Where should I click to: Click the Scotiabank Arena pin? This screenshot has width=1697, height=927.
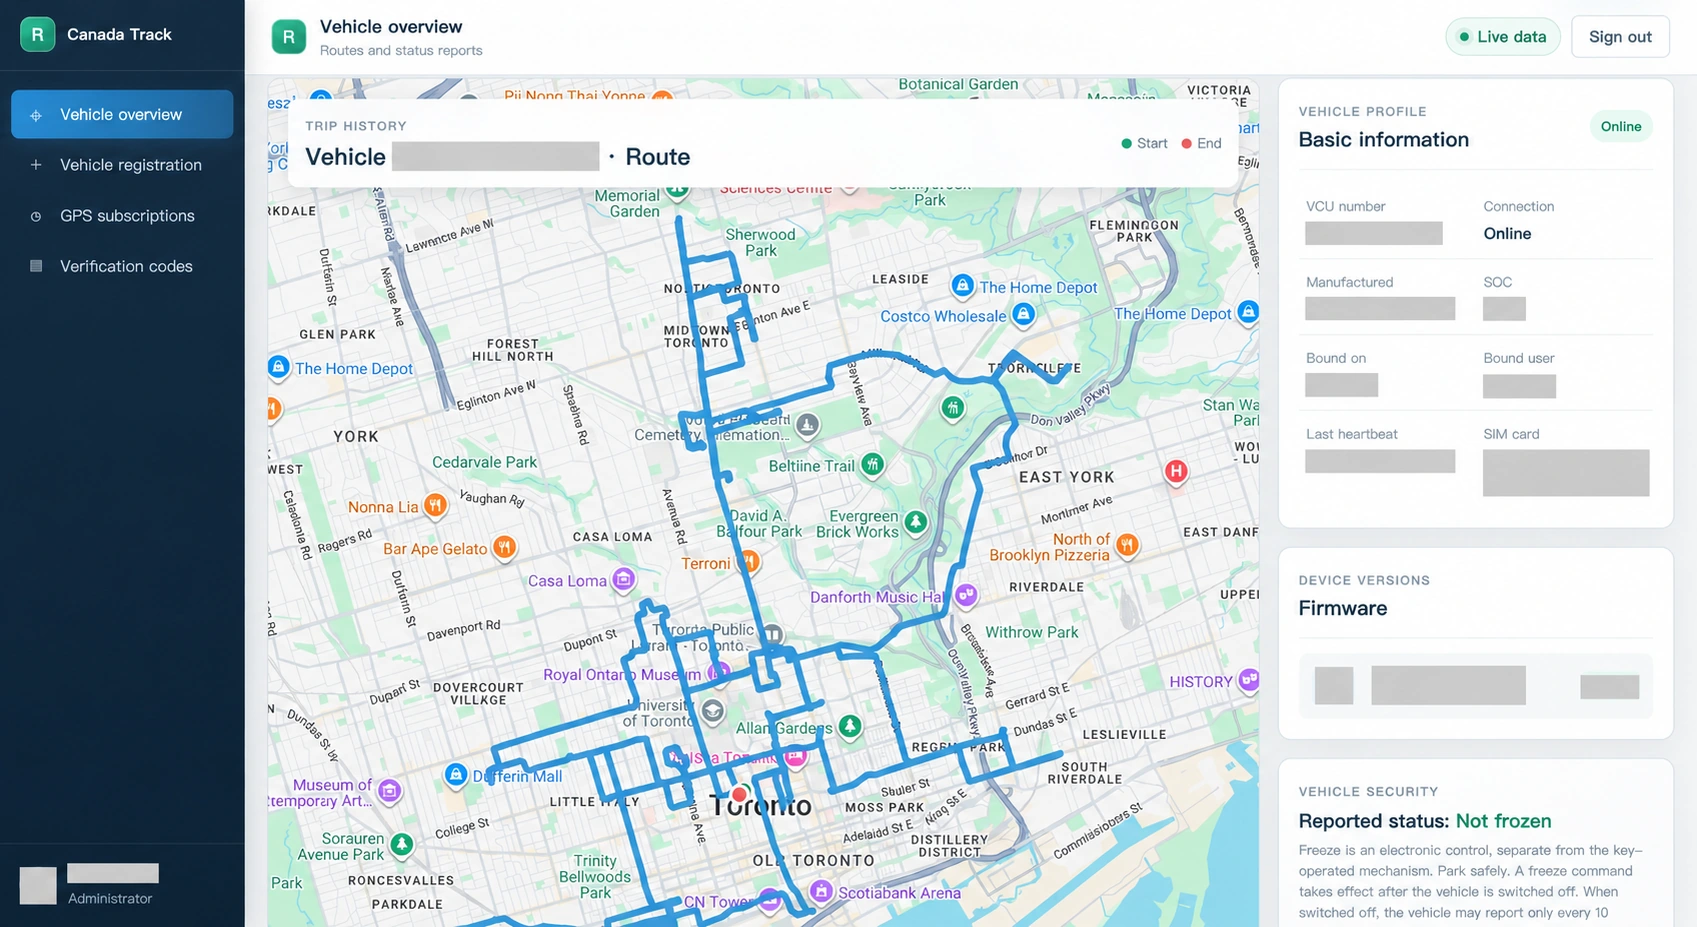(821, 890)
